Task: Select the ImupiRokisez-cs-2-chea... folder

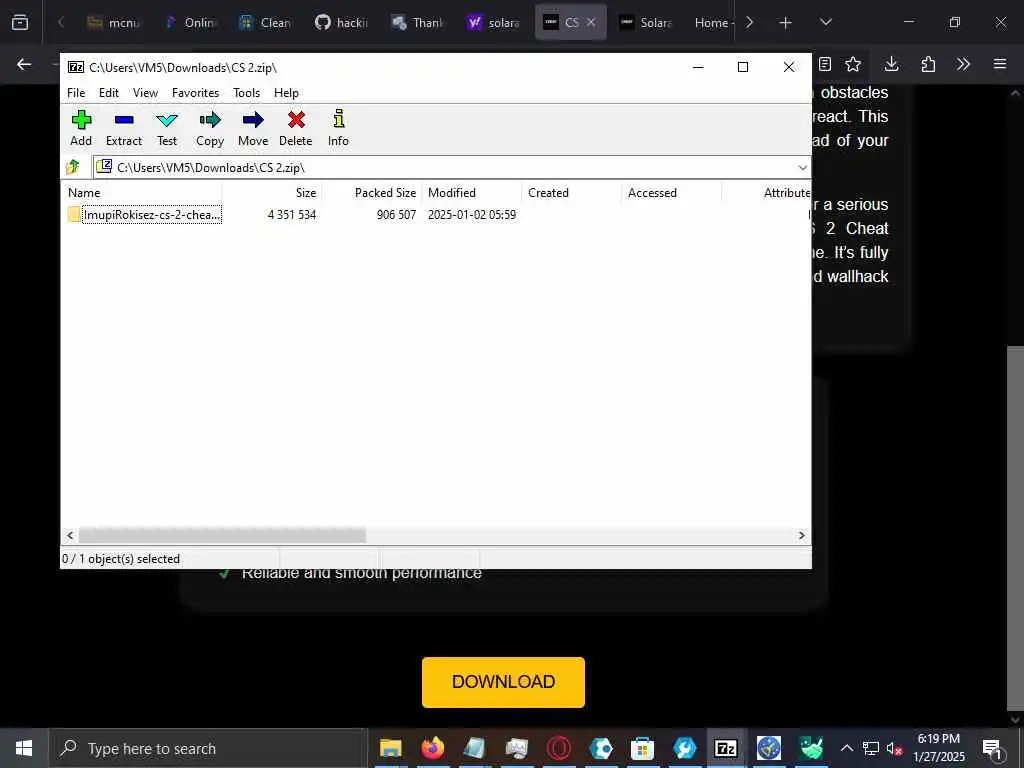Action: [x=144, y=214]
